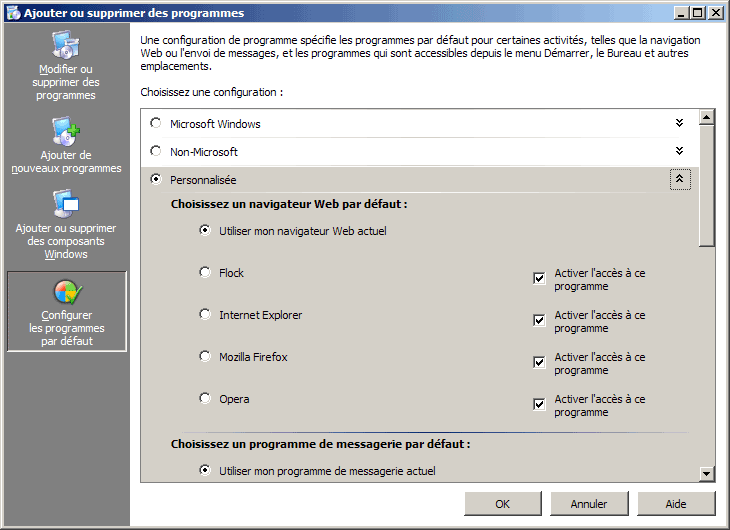Image resolution: width=730 pixels, height=530 pixels.
Task: Choose the Non-Microsoft configuration option
Action: pos(155,152)
